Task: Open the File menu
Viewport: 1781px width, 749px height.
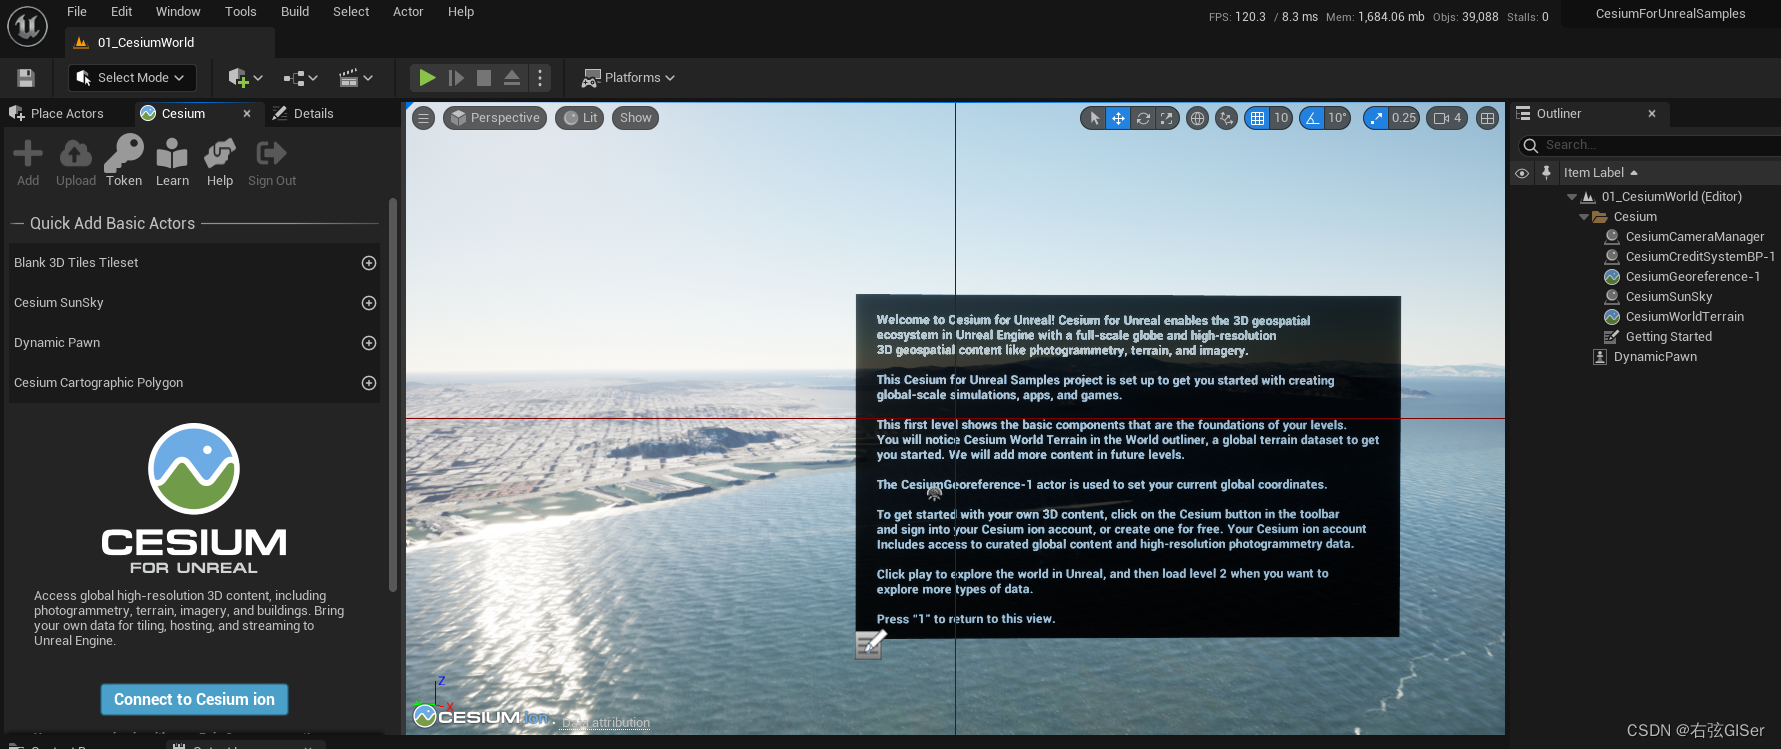Action: [x=77, y=12]
